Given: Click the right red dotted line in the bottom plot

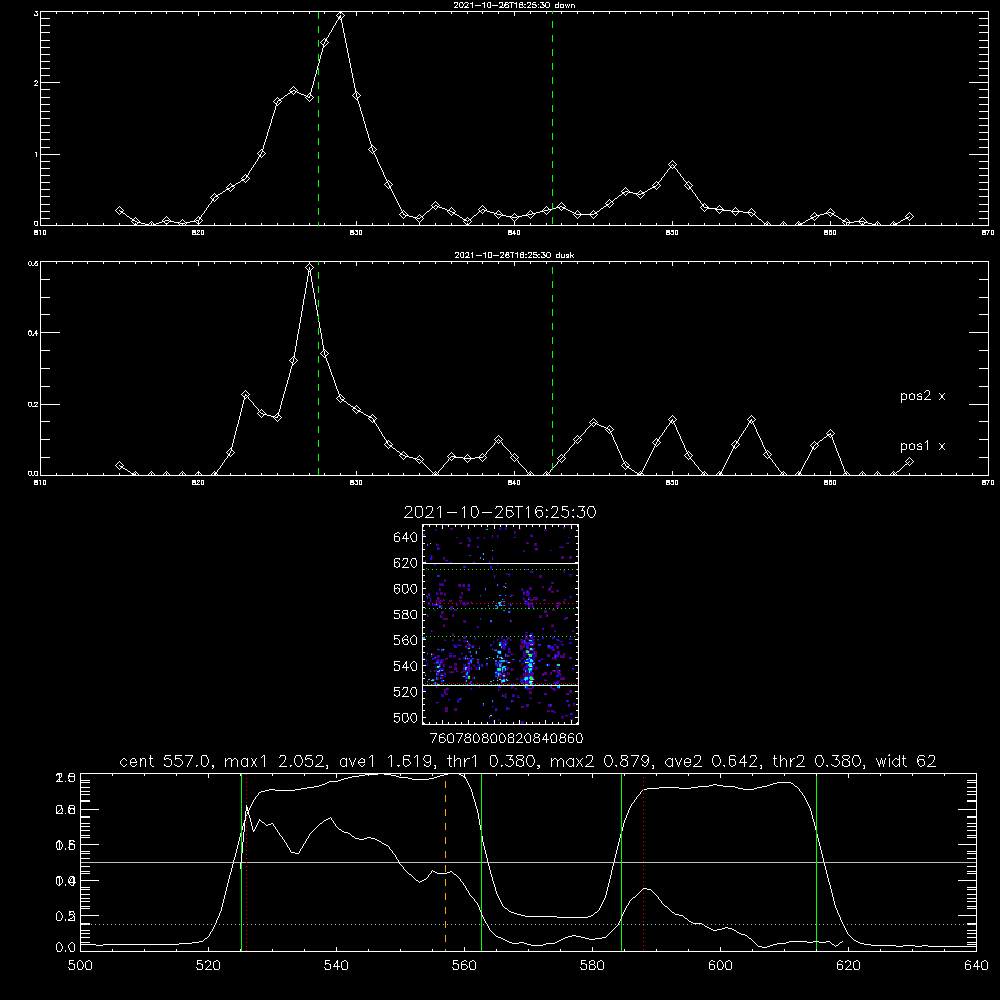Looking at the screenshot, I should coord(643,861).
